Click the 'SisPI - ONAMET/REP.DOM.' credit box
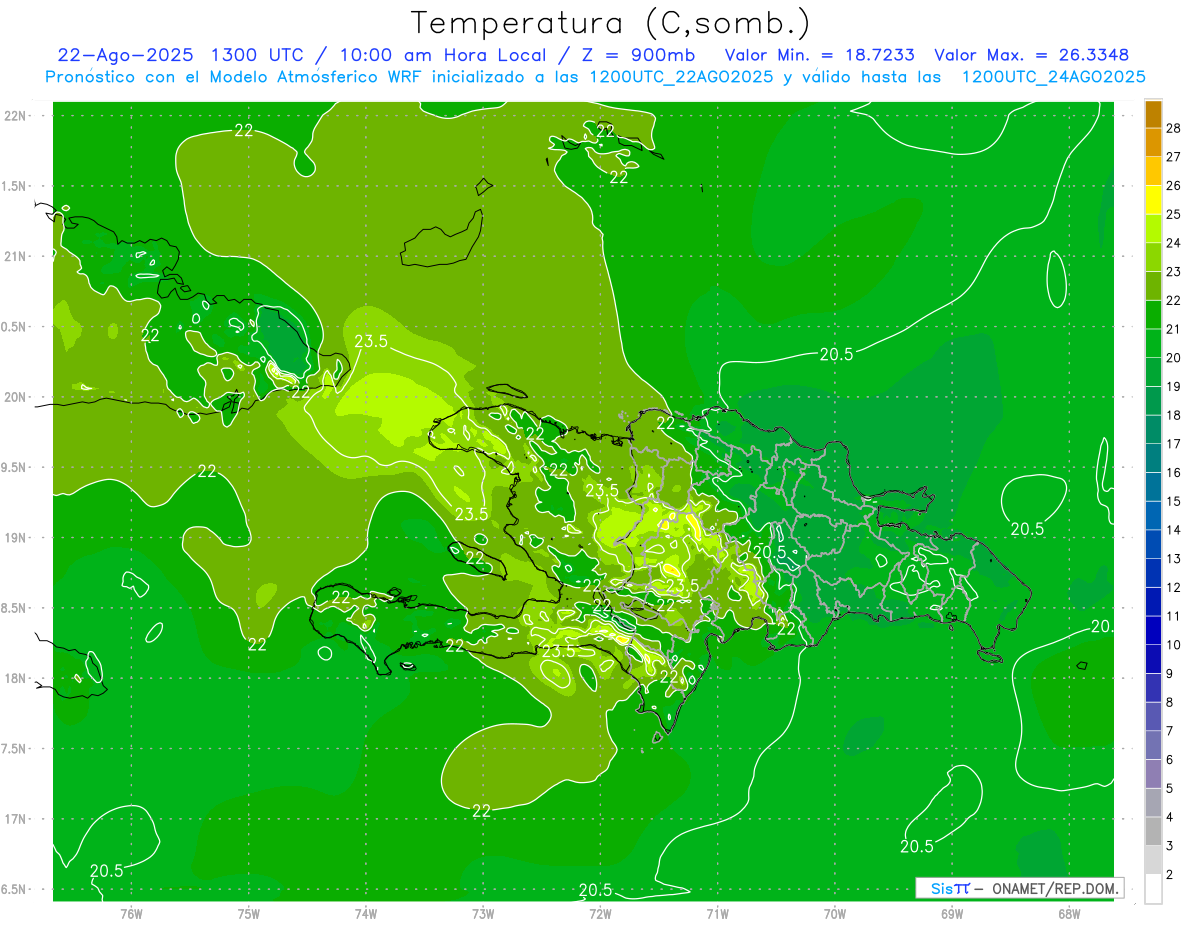This screenshot has height=927, width=1200. point(1019,888)
